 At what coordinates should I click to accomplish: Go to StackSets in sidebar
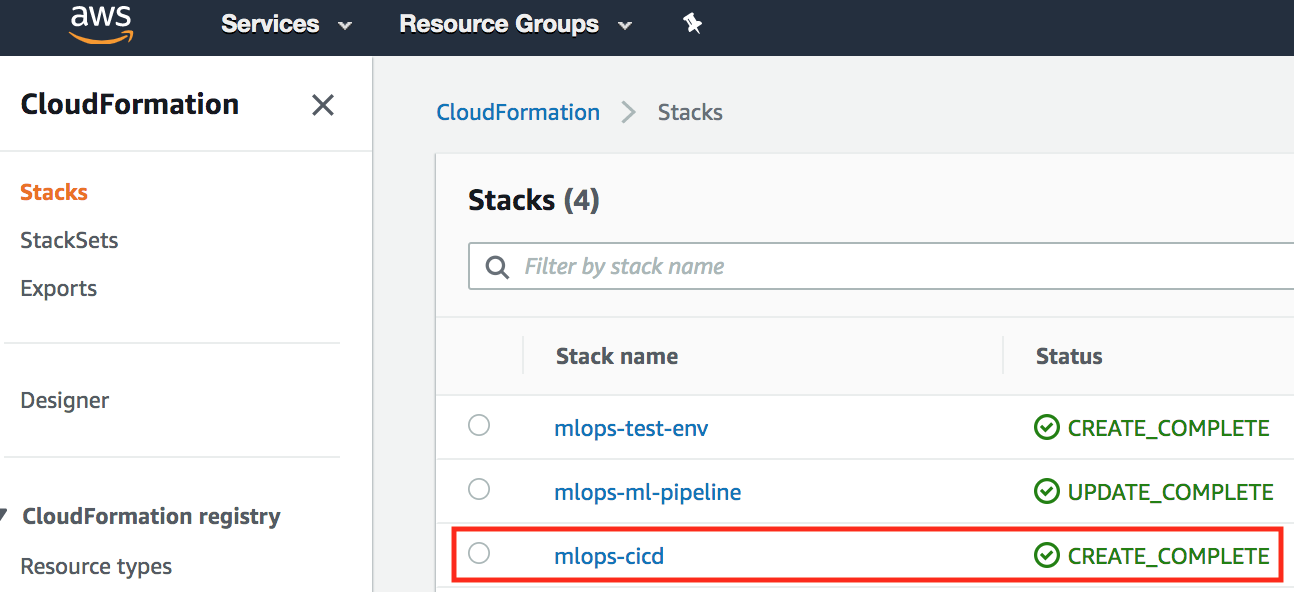(x=69, y=240)
